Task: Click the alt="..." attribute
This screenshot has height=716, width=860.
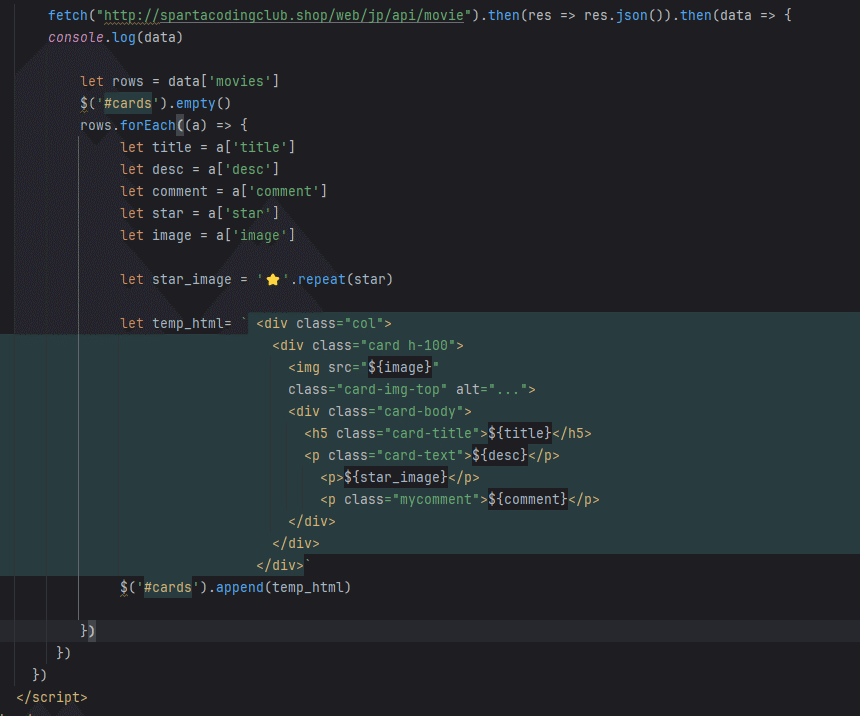Action: (x=491, y=389)
